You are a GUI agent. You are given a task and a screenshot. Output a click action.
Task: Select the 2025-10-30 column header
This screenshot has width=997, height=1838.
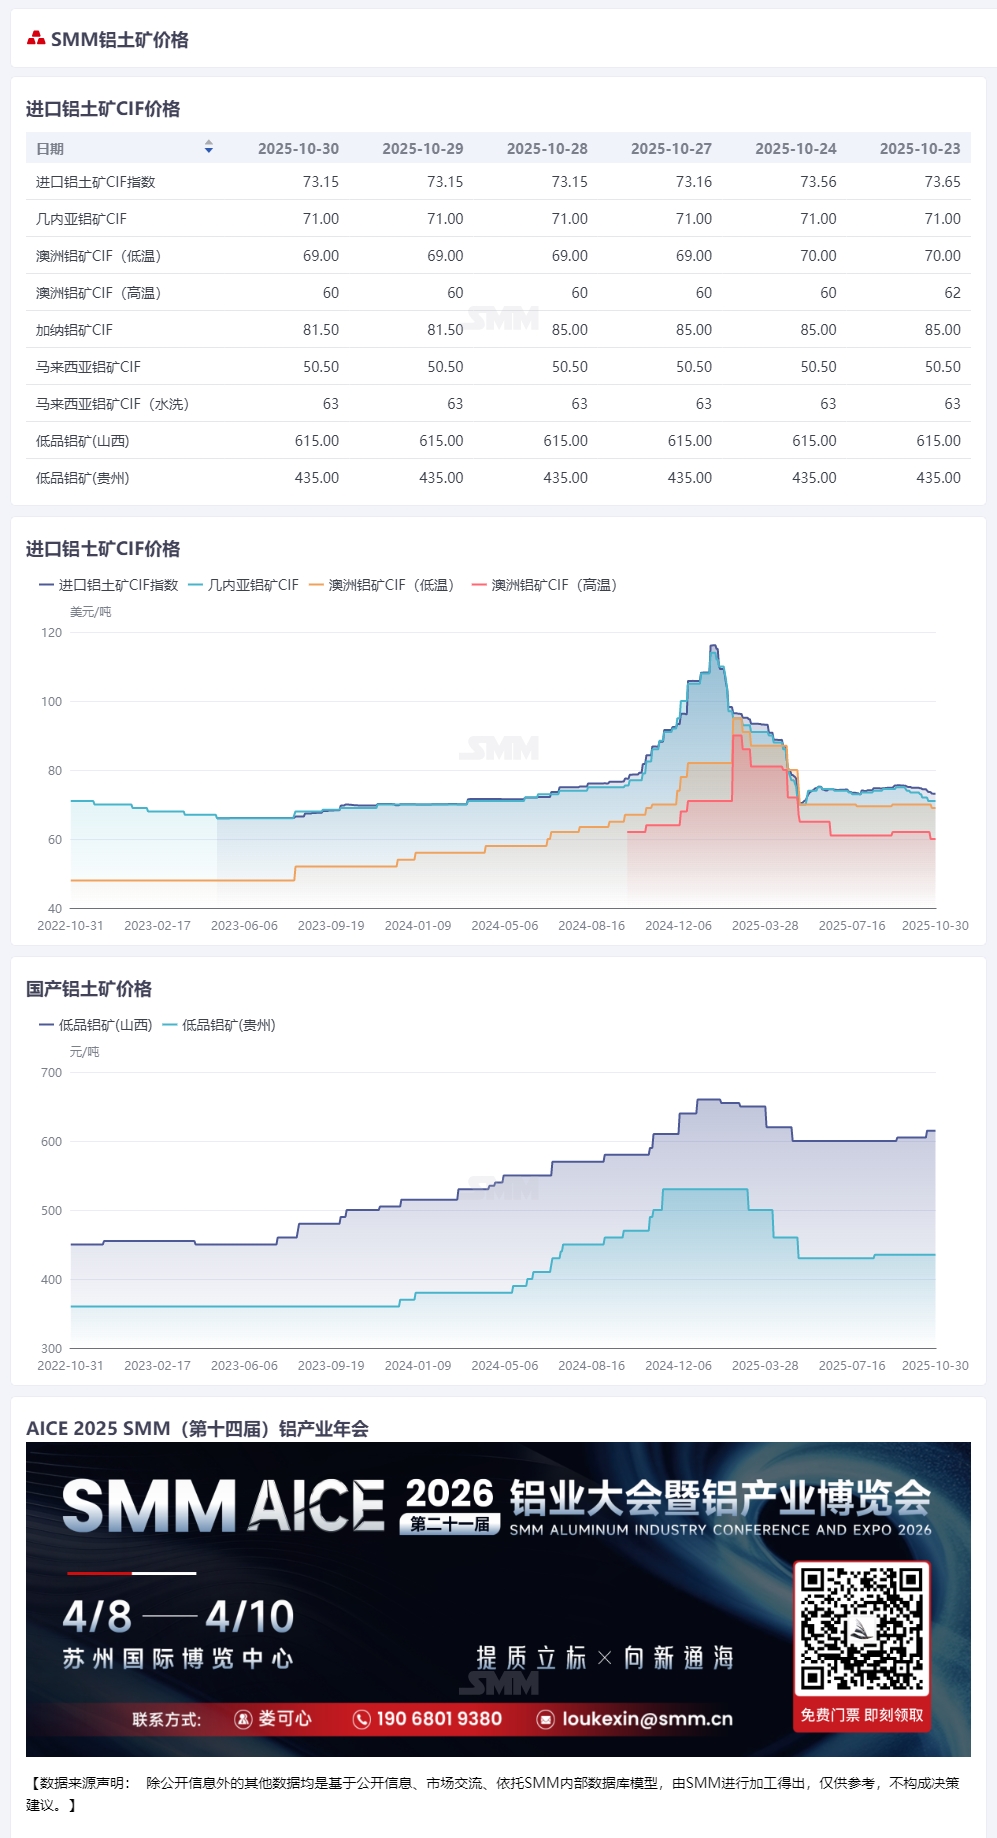(x=298, y=148)
